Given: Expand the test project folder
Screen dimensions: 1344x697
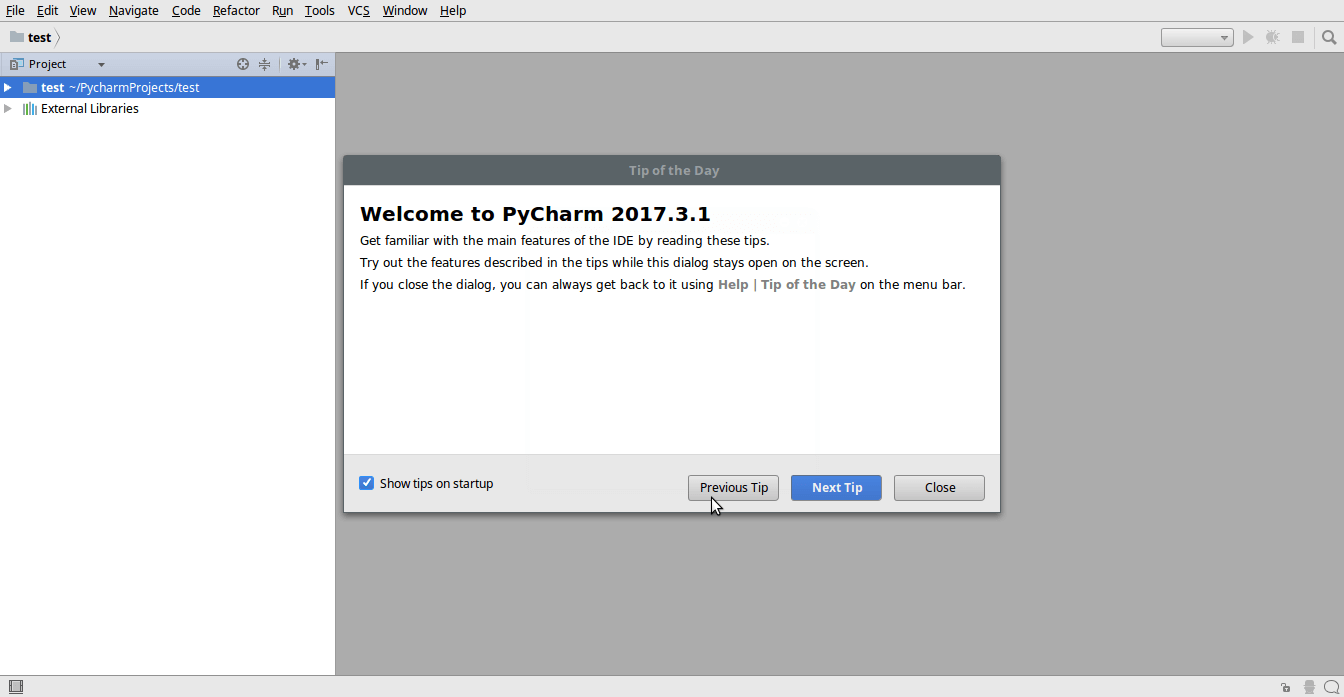Looking at the screenshot, I should tap(8, 88).
